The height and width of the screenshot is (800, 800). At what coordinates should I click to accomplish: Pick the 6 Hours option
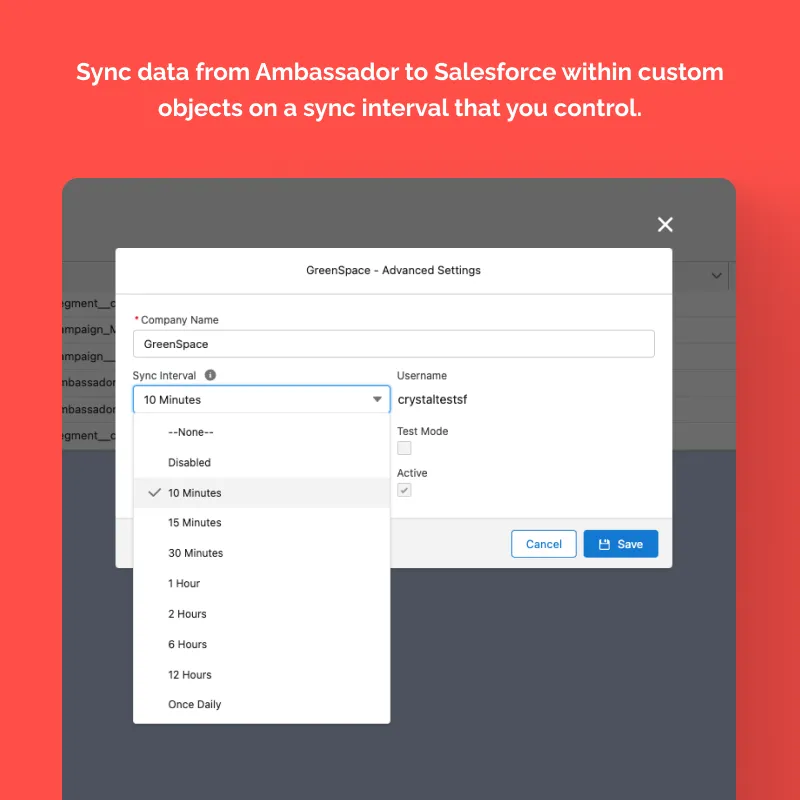tap(261, 644)
